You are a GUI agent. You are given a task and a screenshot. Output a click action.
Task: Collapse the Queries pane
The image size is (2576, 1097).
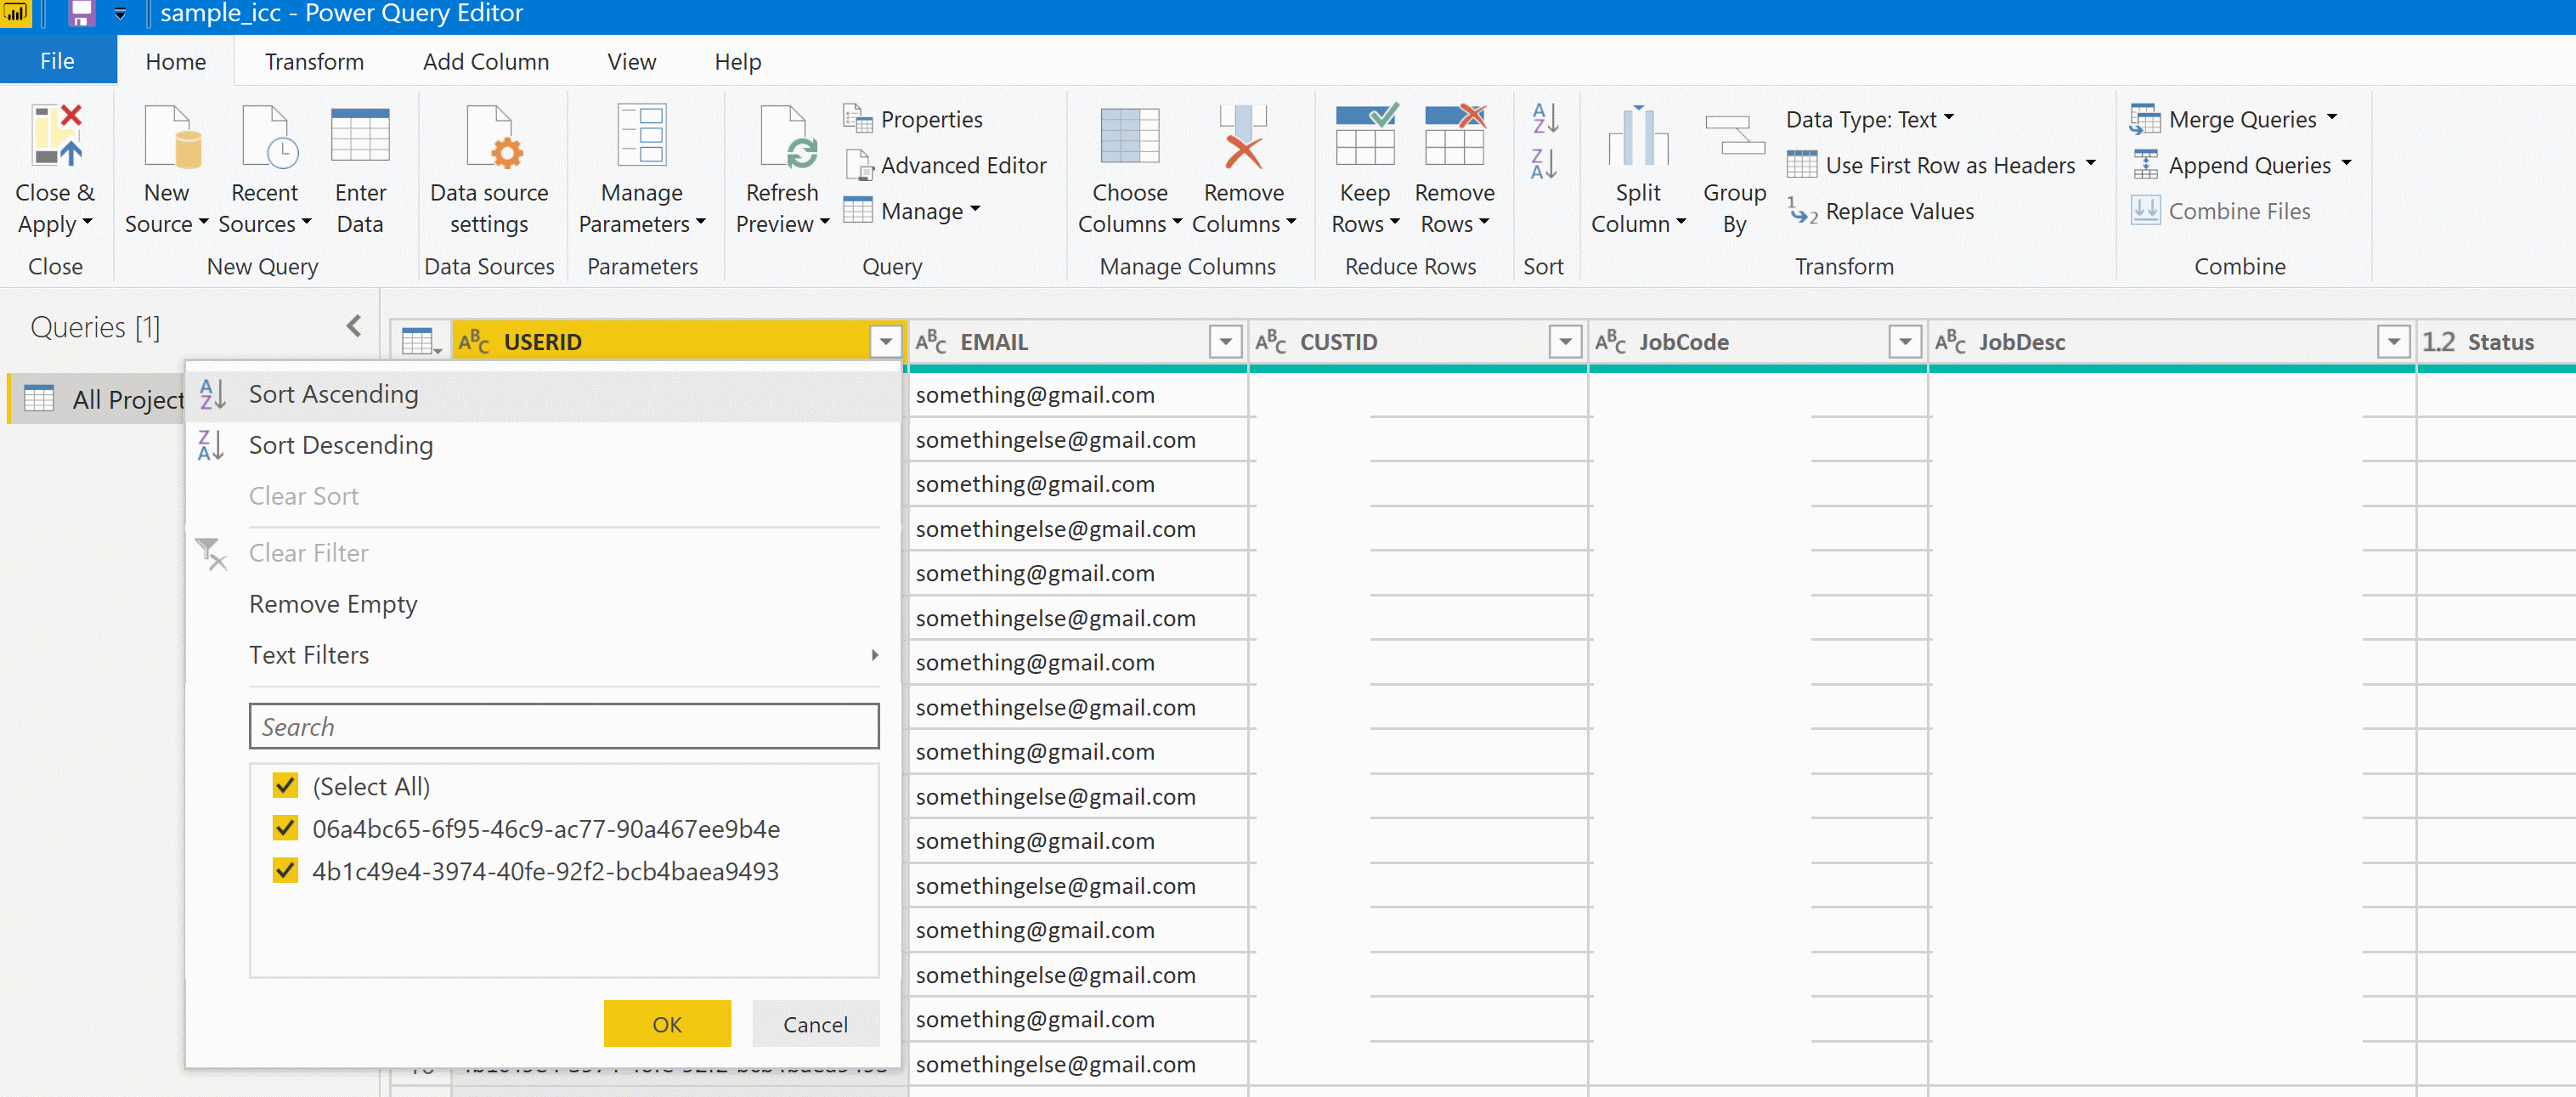point(354,326)
